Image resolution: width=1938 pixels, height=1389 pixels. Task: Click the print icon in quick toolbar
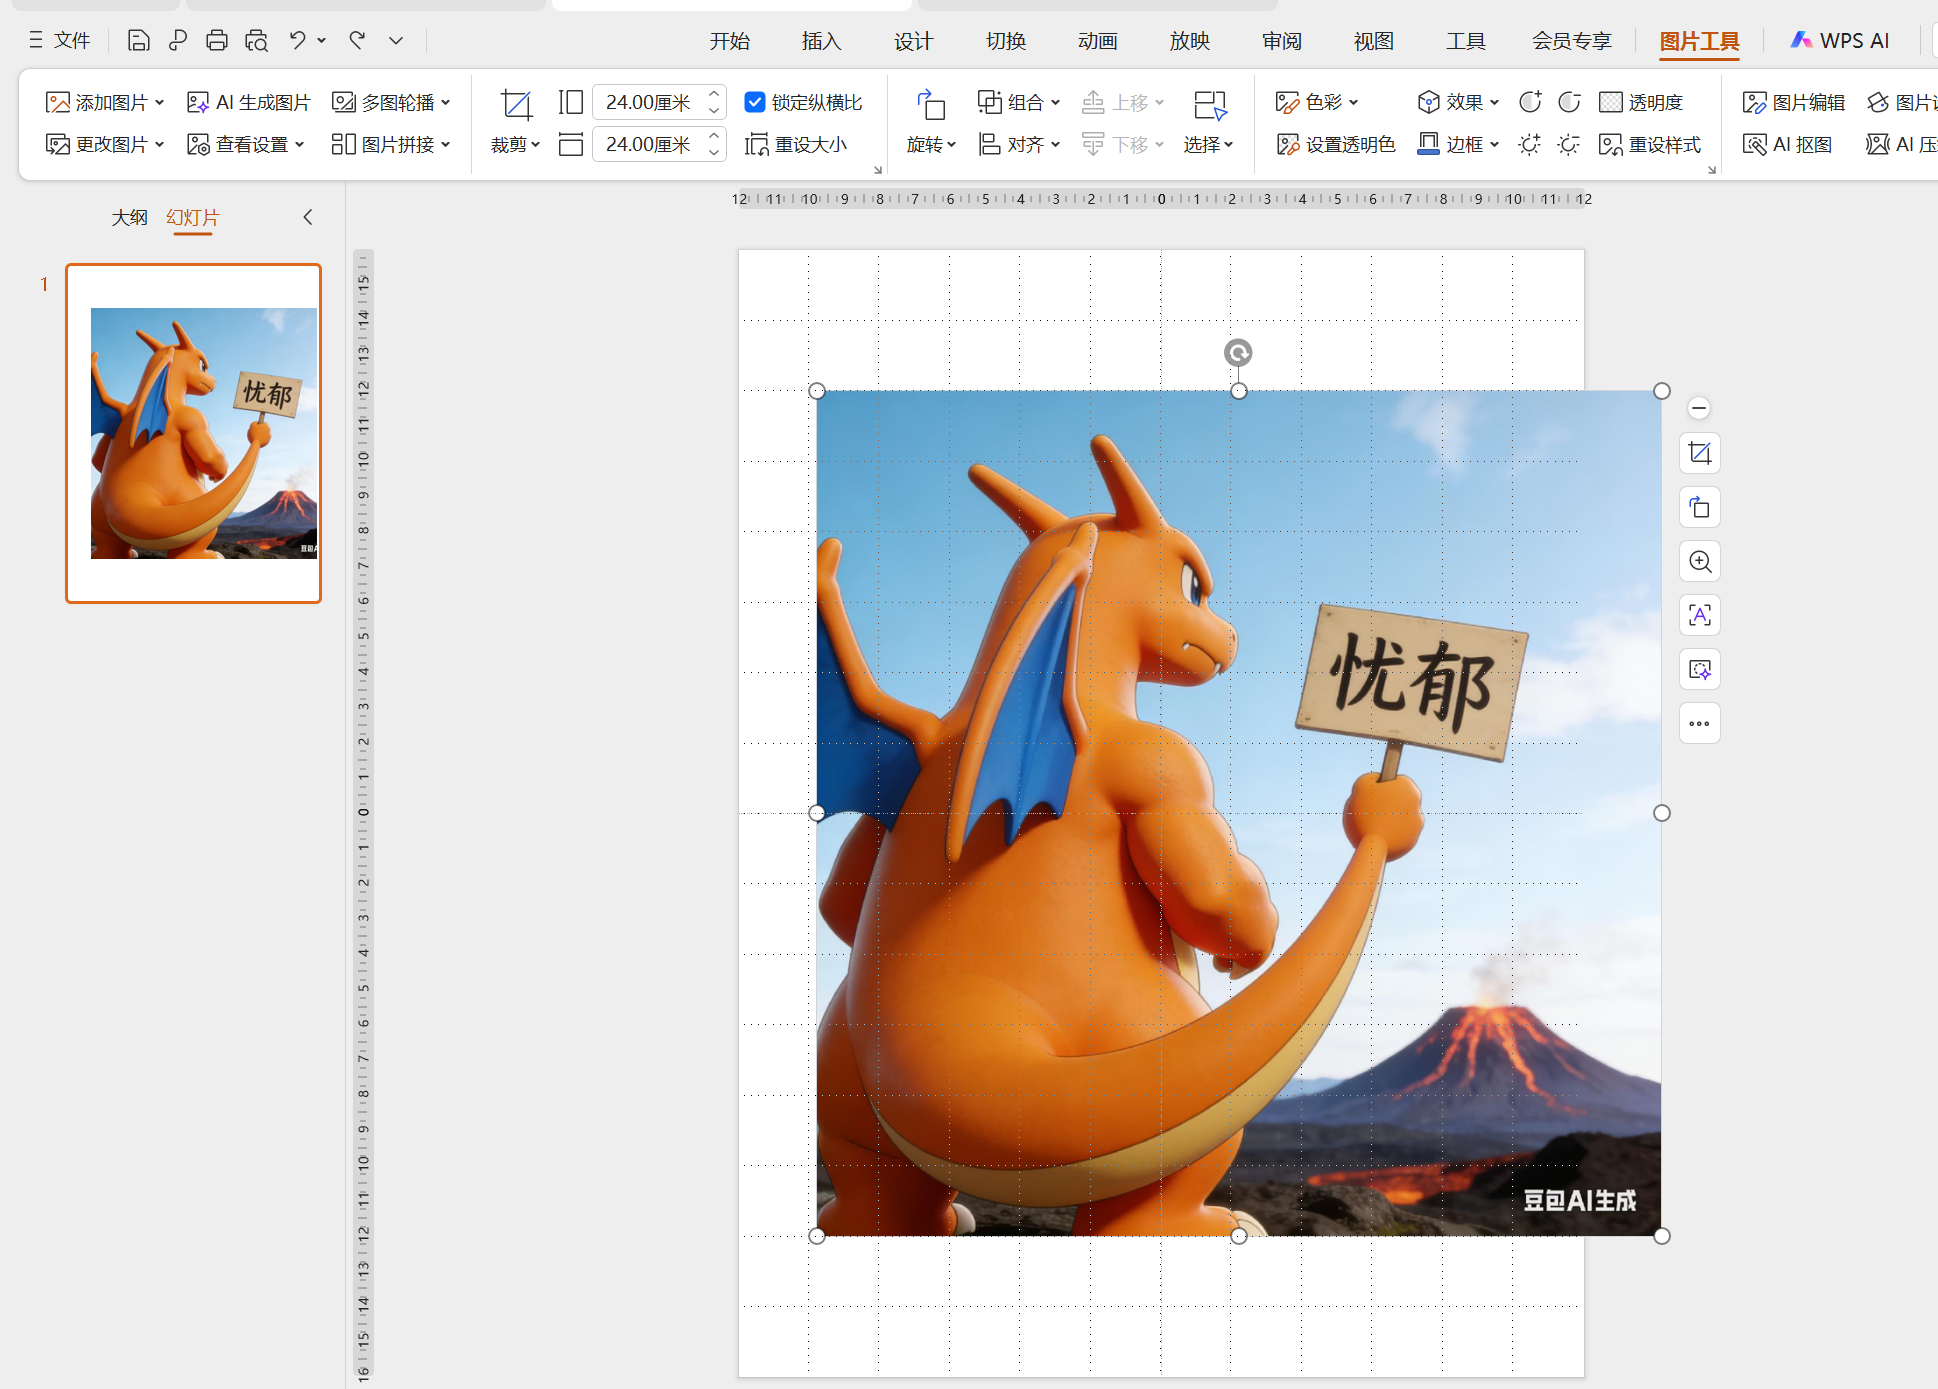pyautogui.click(x=216, y=40)
